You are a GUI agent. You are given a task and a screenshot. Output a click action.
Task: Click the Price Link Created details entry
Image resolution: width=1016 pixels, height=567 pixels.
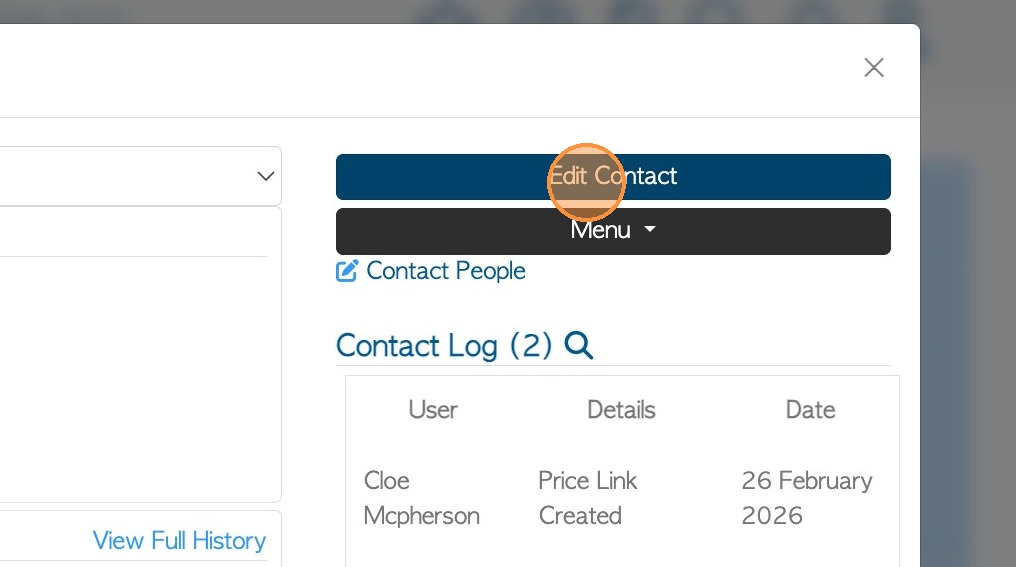[587, 498]
